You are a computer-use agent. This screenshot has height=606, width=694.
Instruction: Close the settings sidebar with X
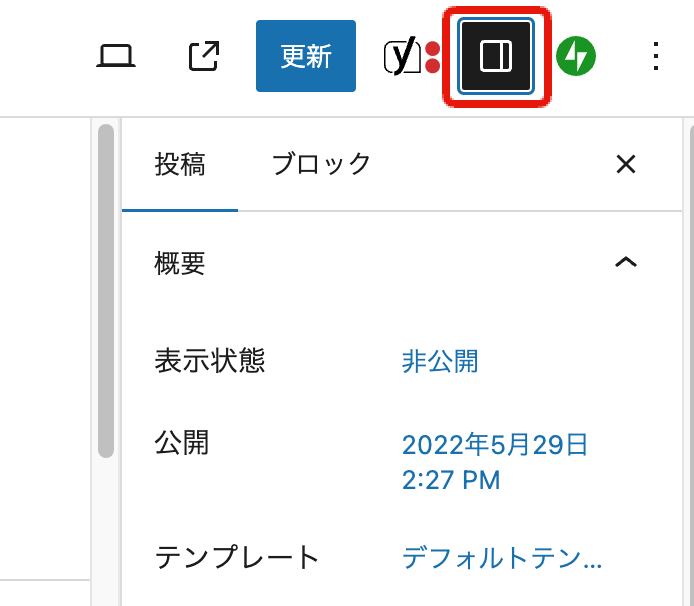pos(626,164)
